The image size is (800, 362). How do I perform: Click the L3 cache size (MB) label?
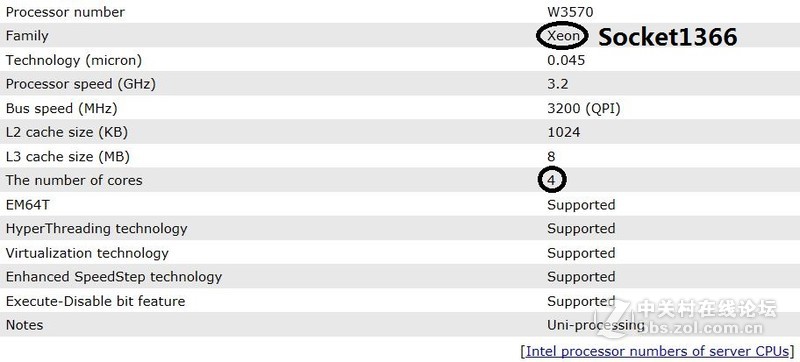point(68,157)
